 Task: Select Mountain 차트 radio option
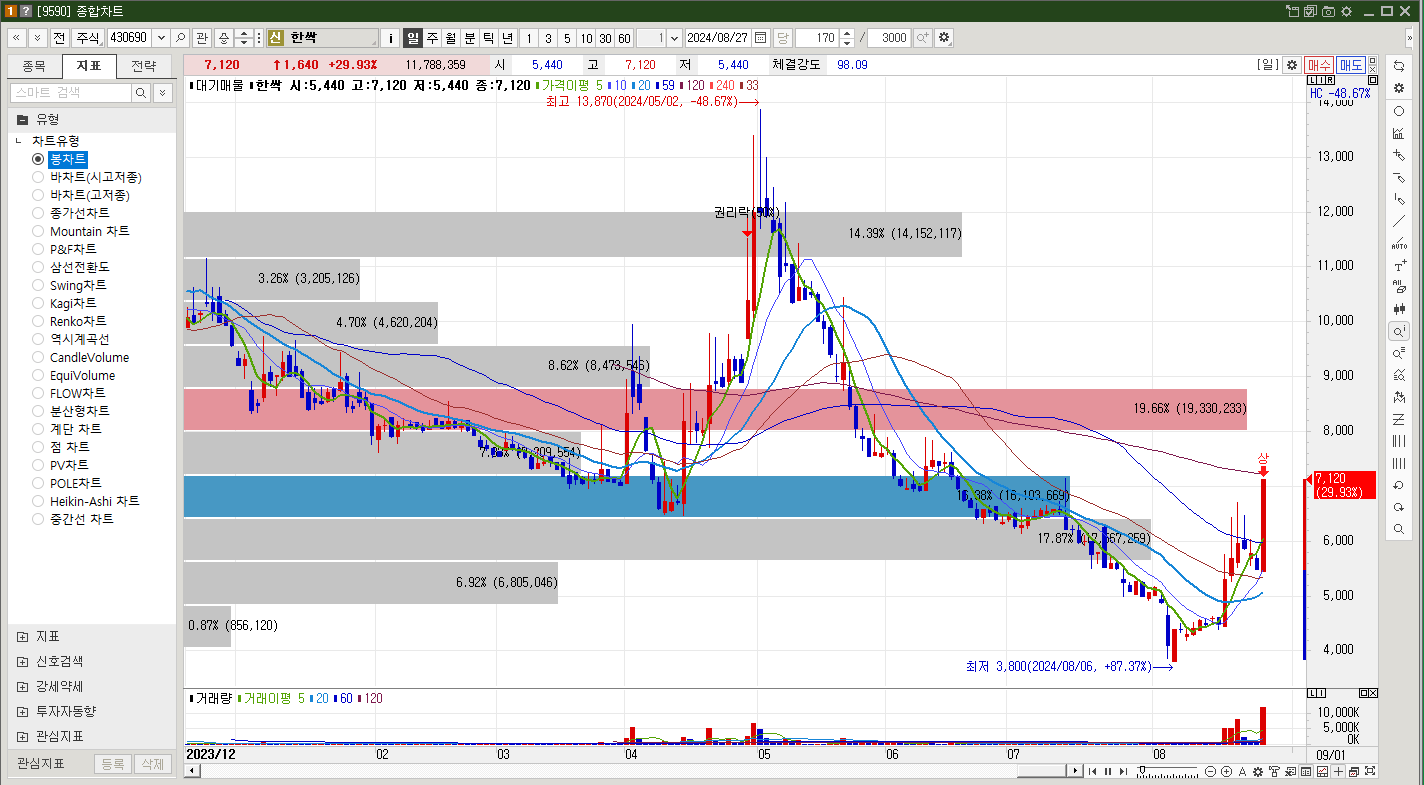(38, 231)
